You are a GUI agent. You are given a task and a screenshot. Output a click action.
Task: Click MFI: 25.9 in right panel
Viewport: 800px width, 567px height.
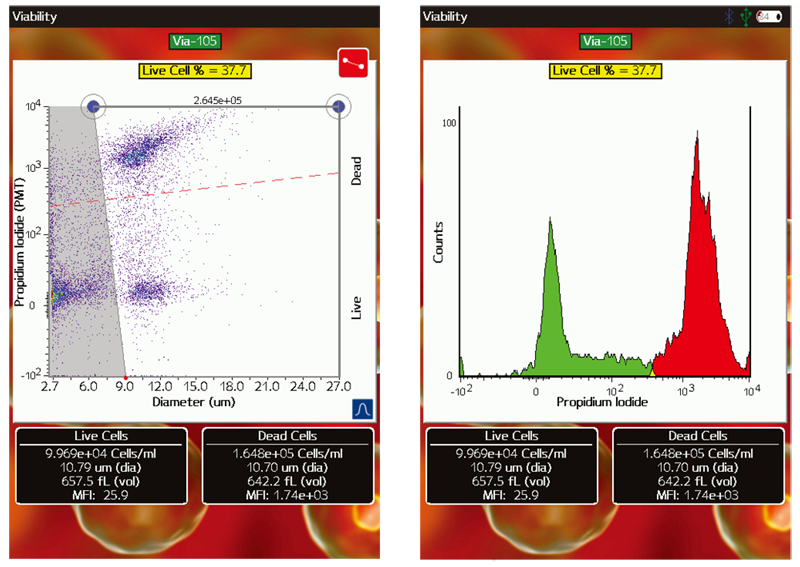click(512, 495)
